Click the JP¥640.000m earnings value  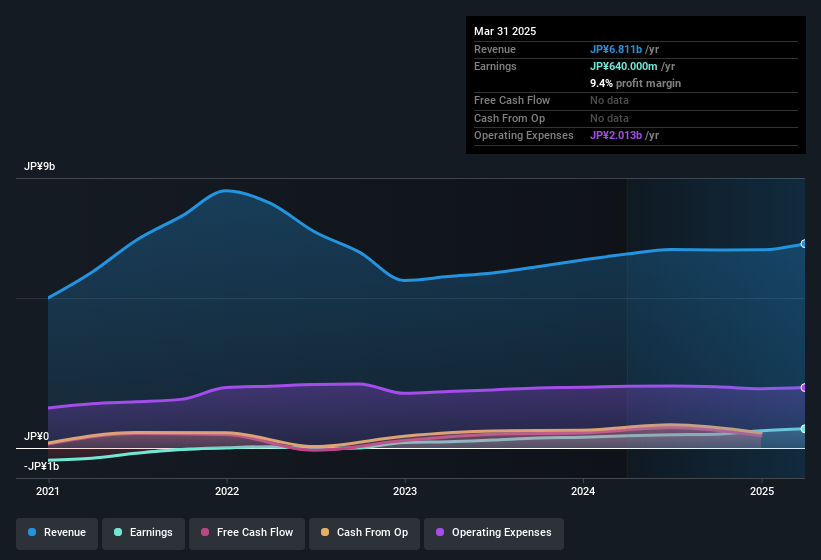pos(624,66)
